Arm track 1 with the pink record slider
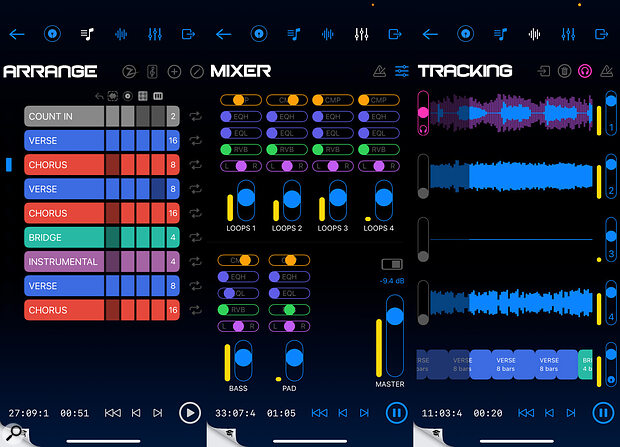Viewport: 620px width, 447px height. pyautogui.click(x=423, y=113)
